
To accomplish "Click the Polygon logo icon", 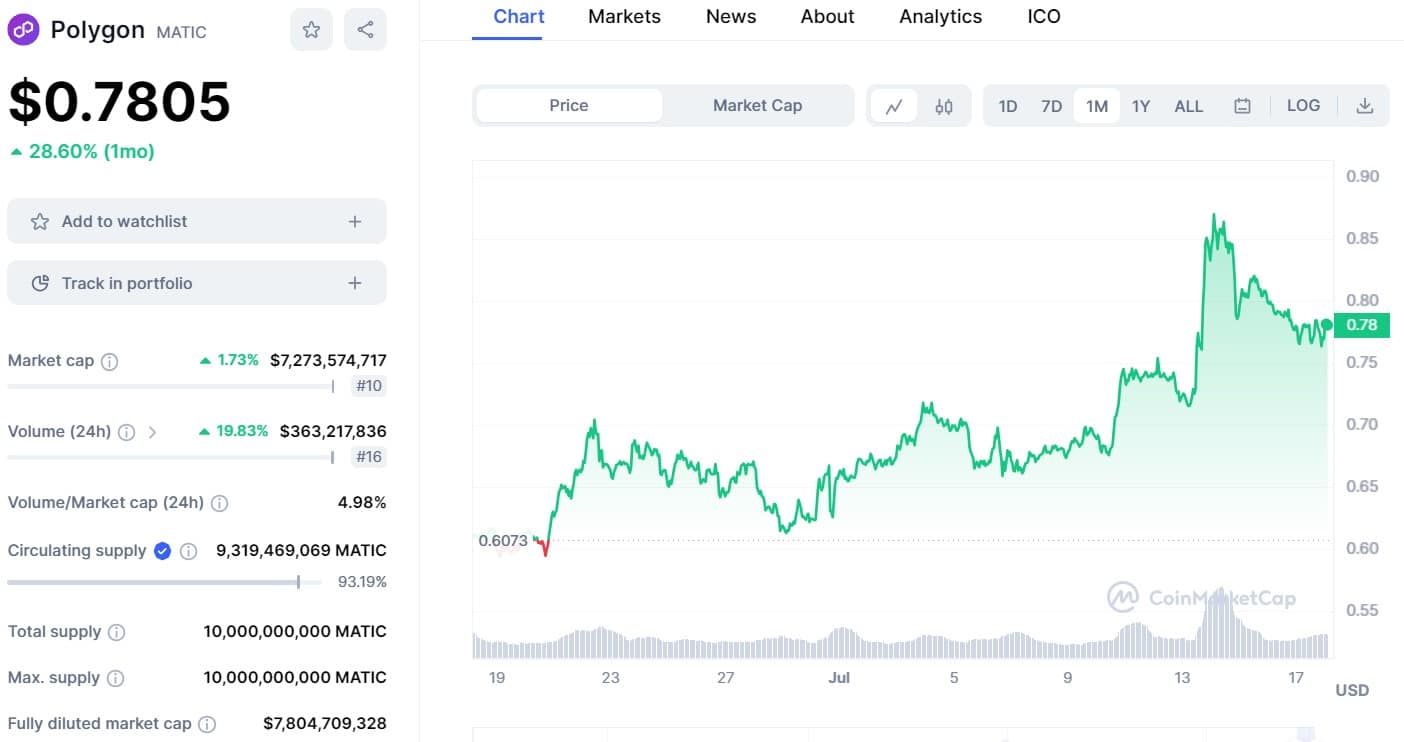I will 23,29.
